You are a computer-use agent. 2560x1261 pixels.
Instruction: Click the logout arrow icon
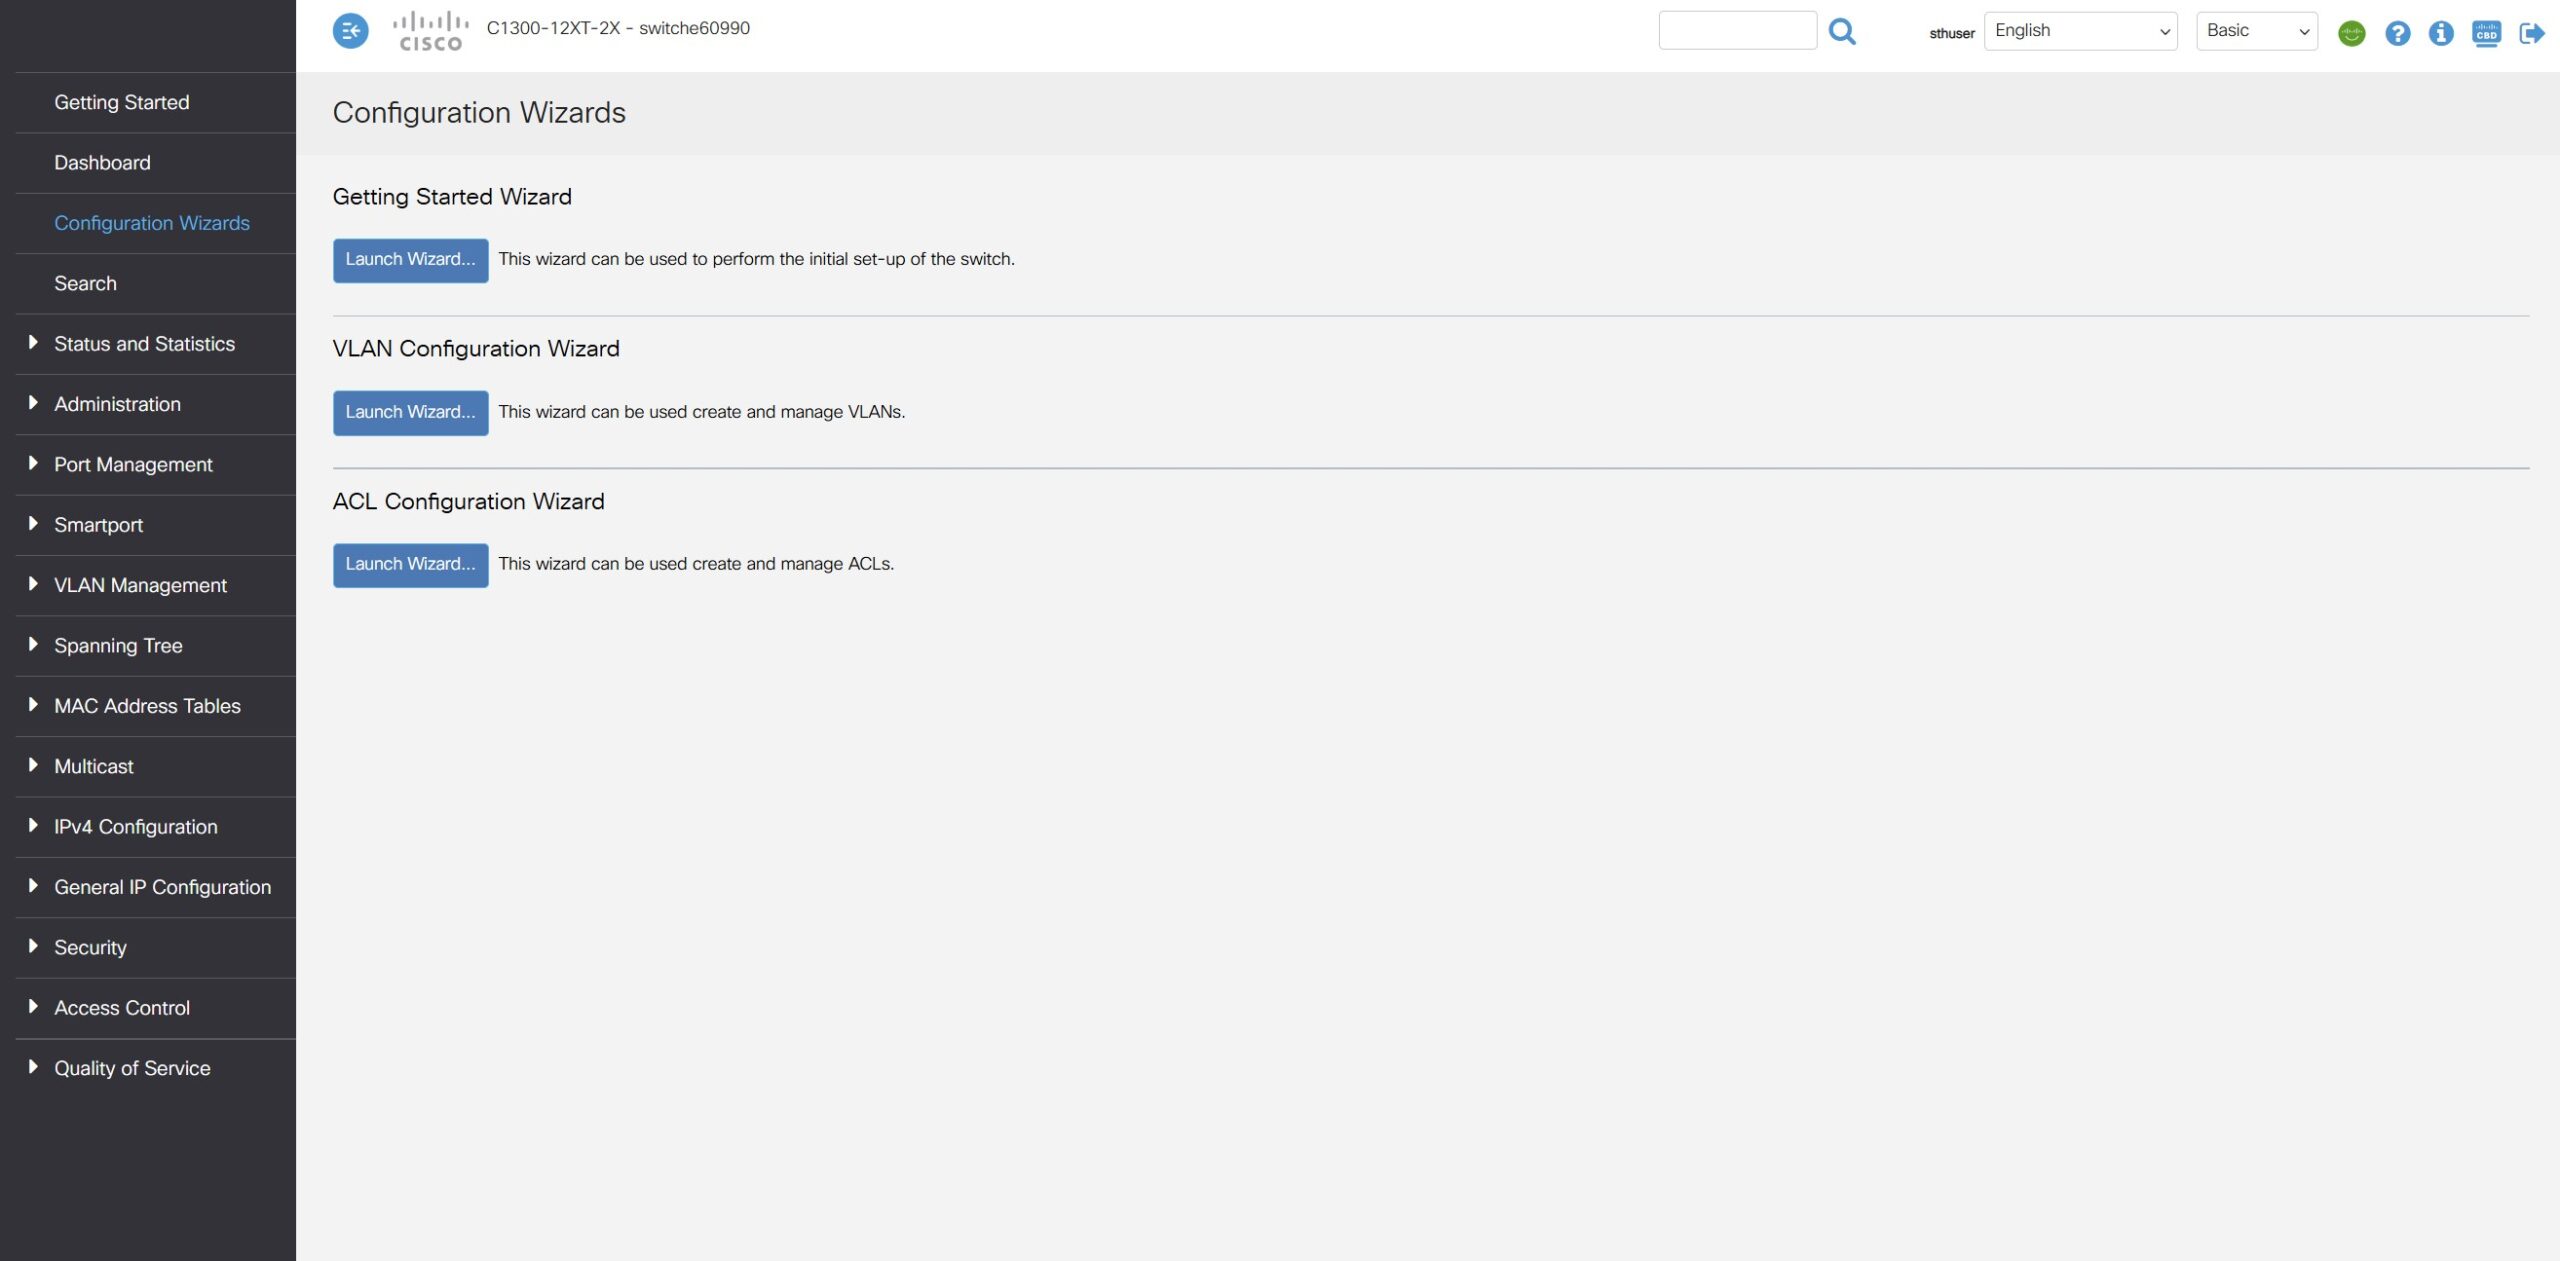point(2531,33)
